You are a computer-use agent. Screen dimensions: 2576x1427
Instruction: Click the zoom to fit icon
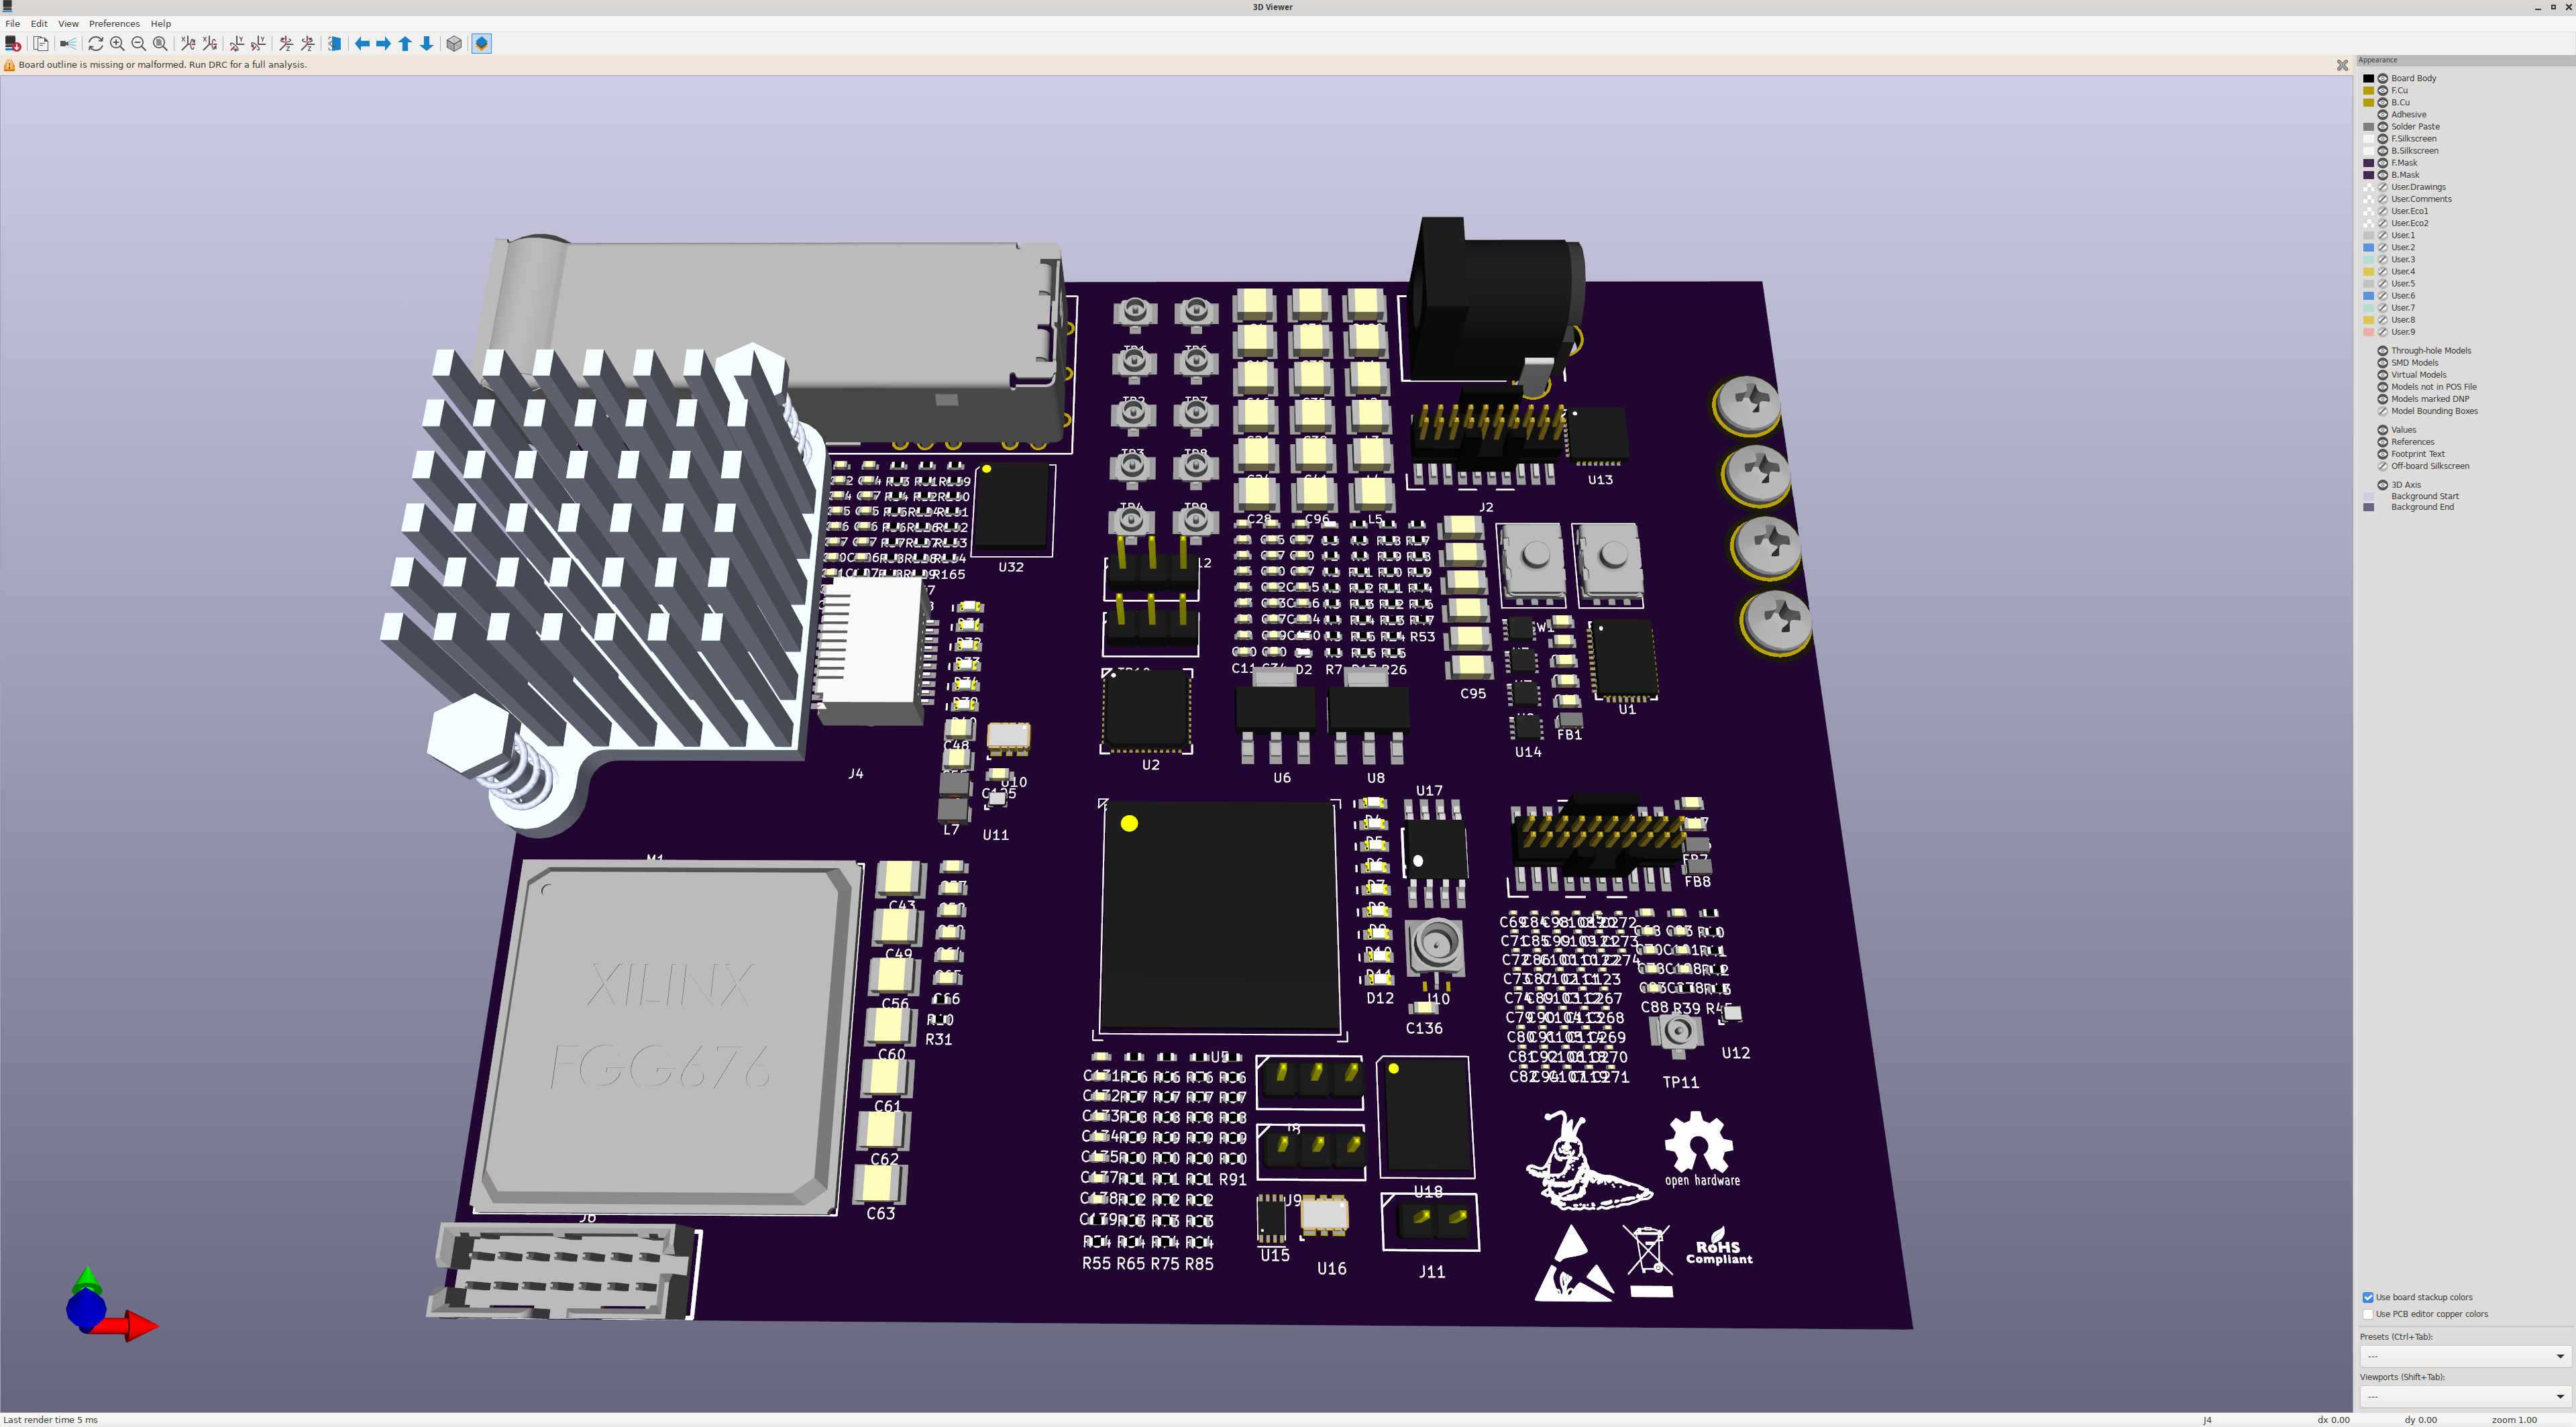(x=160, y=44)
